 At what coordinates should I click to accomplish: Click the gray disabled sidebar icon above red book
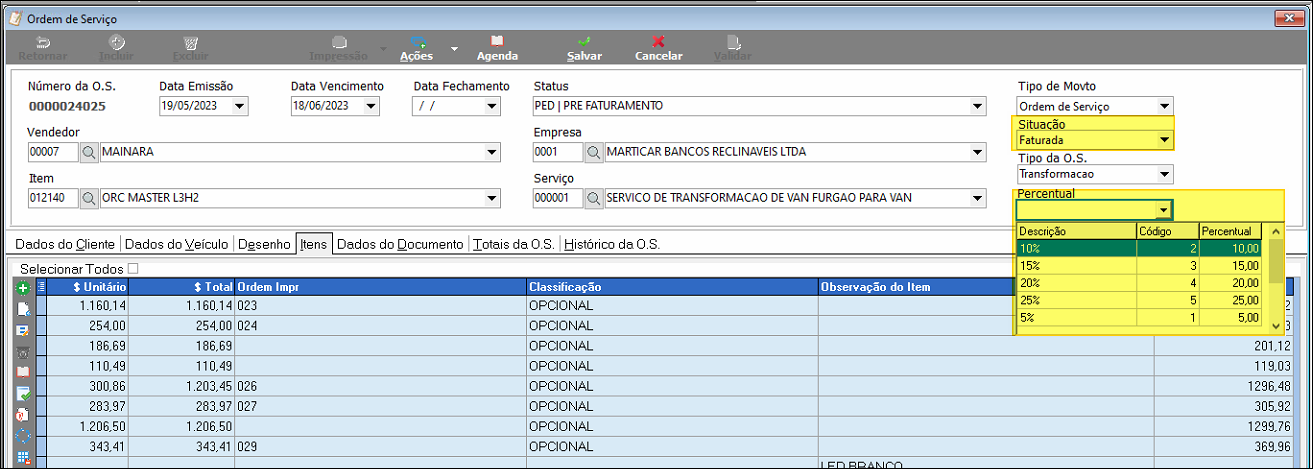(x=25, y=351)
